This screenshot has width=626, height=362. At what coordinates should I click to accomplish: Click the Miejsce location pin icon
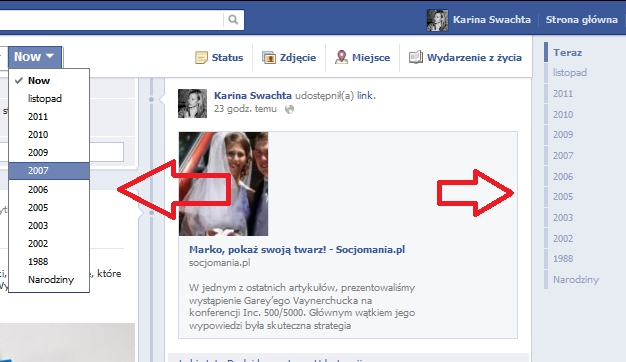[341, 57]
